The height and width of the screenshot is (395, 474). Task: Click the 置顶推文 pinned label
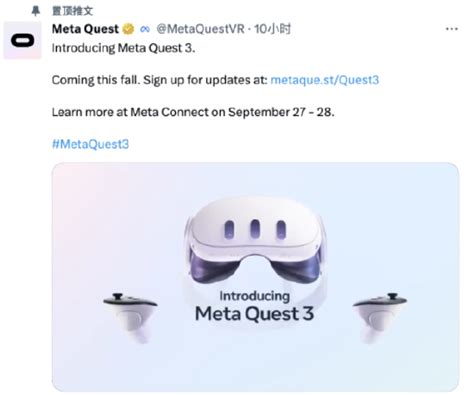click(73, 11)
